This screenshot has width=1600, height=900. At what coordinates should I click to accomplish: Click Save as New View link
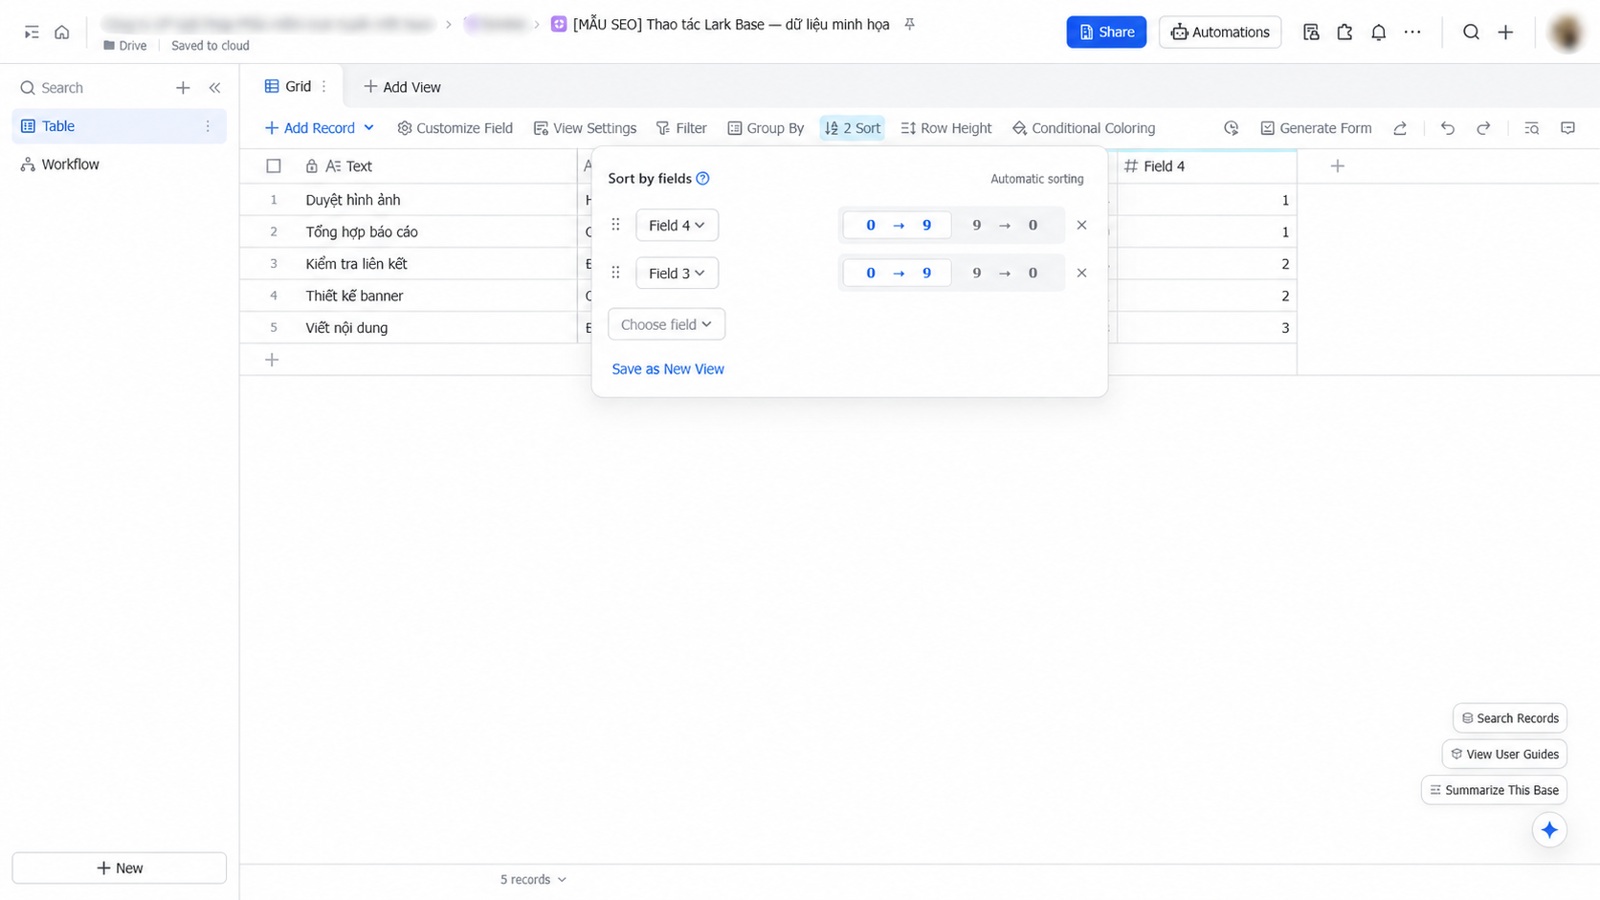point(668,369)
